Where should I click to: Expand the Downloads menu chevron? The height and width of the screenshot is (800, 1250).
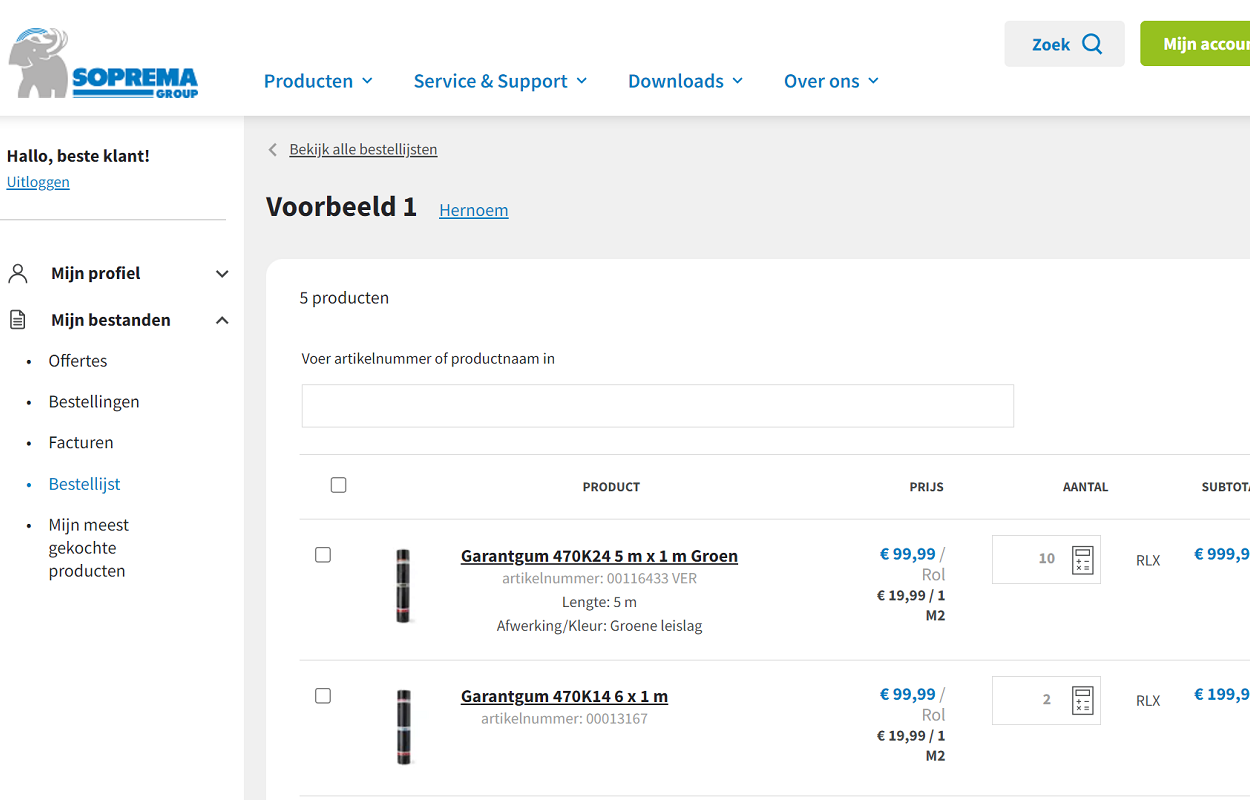coord(738,81)
